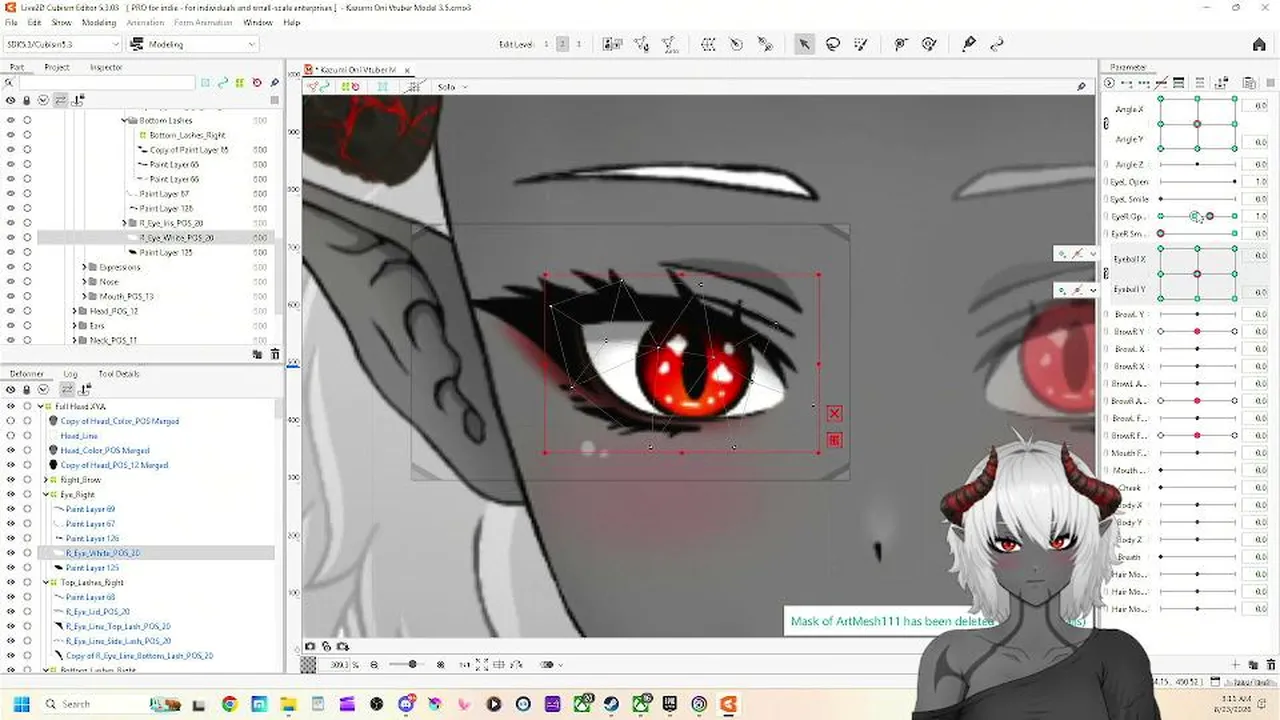The image size is (1280, 720).
Task: Toggle lock circle for Right_Brow deformer
Action: click(x=27, y=480)
